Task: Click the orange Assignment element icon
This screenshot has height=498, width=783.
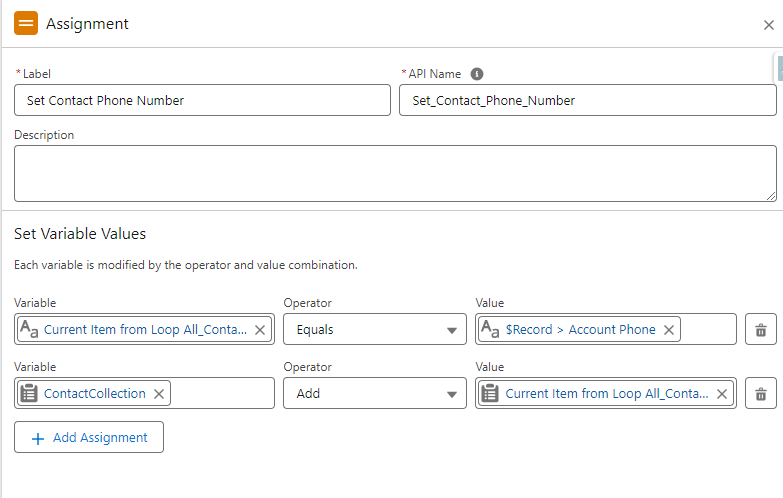Action: point(26,23)
